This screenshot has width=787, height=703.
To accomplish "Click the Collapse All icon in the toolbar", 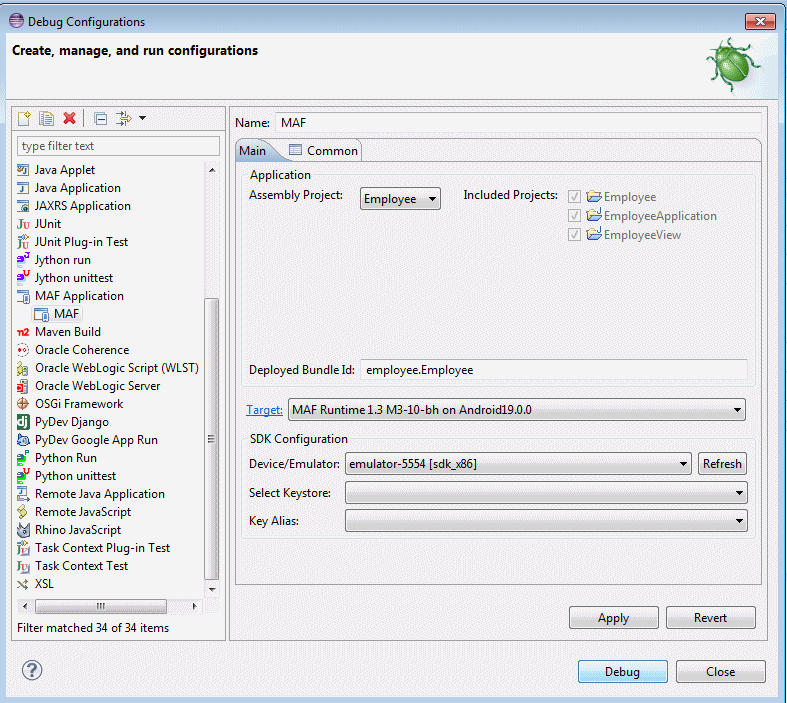I will click(x=100, y=119).
